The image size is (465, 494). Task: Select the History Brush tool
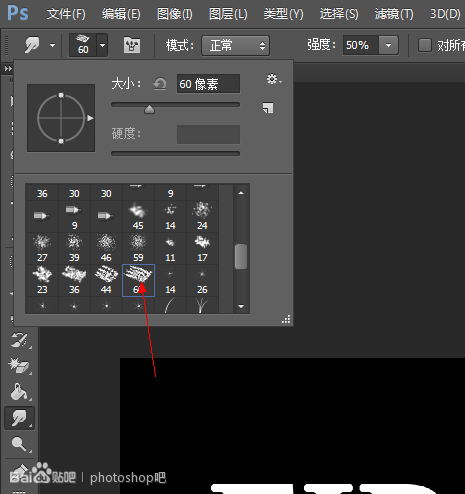[19, 339]
